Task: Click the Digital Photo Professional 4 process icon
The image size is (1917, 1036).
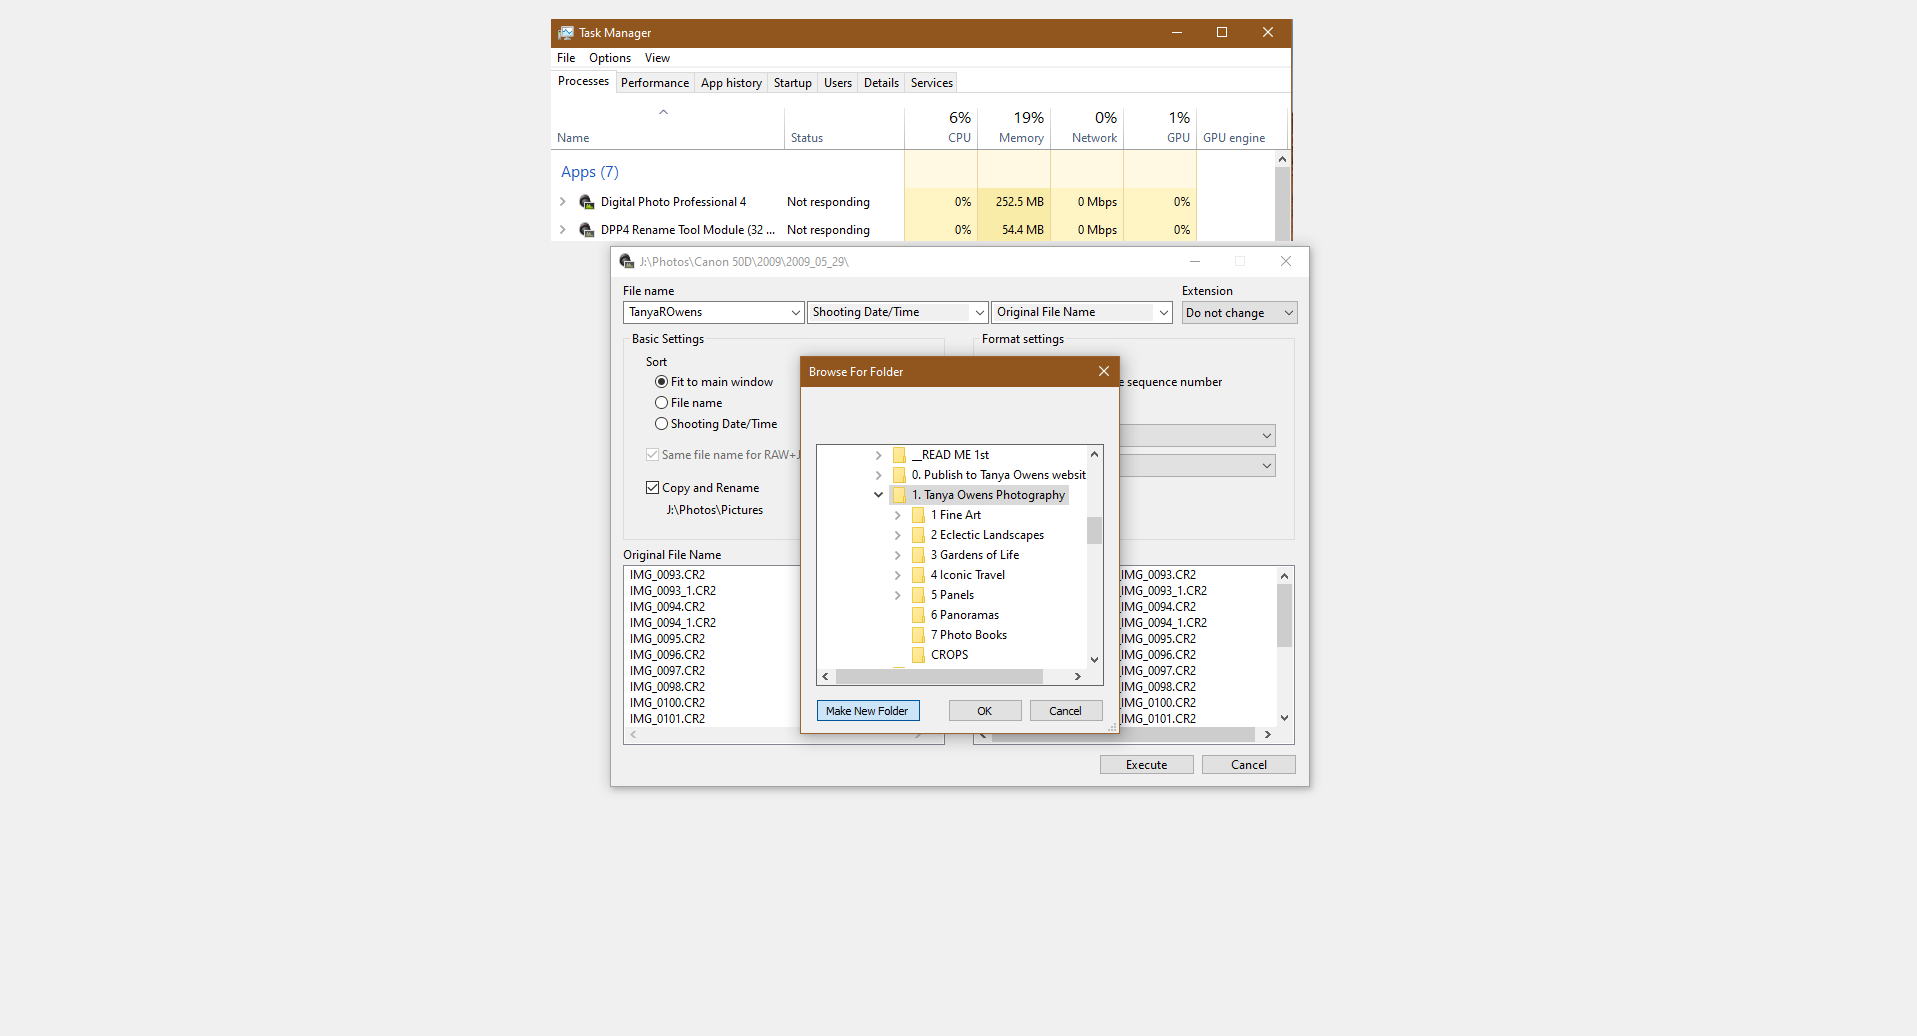Action: pos(587,202)
